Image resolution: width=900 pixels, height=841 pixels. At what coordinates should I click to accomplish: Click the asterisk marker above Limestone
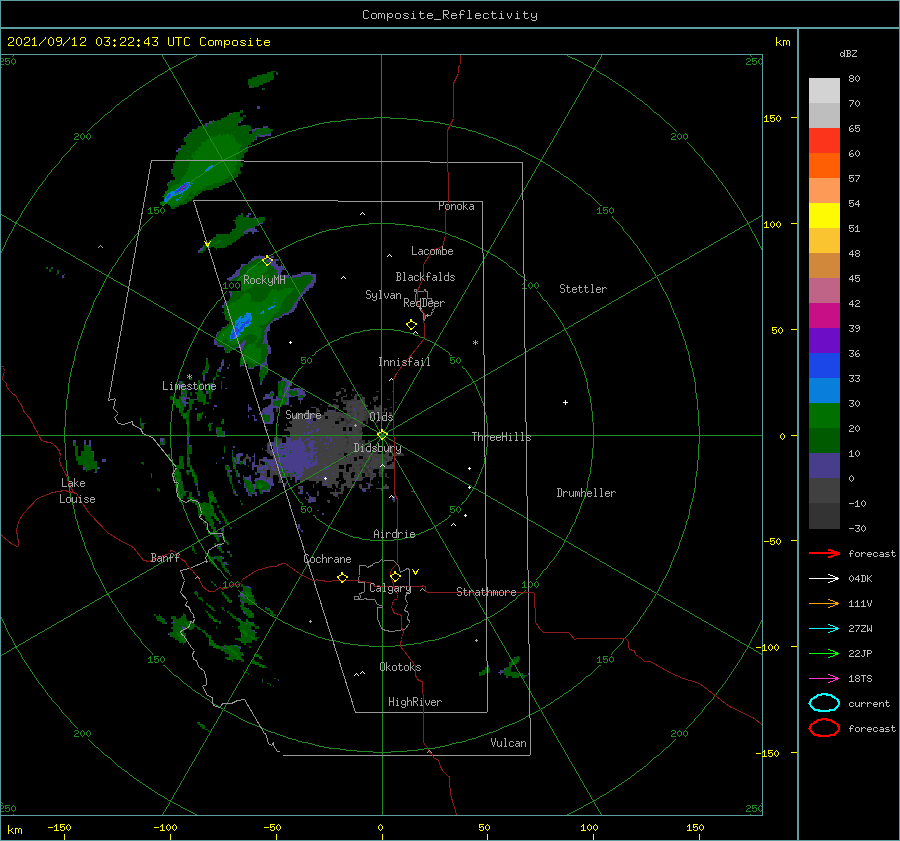click(189, 377)
